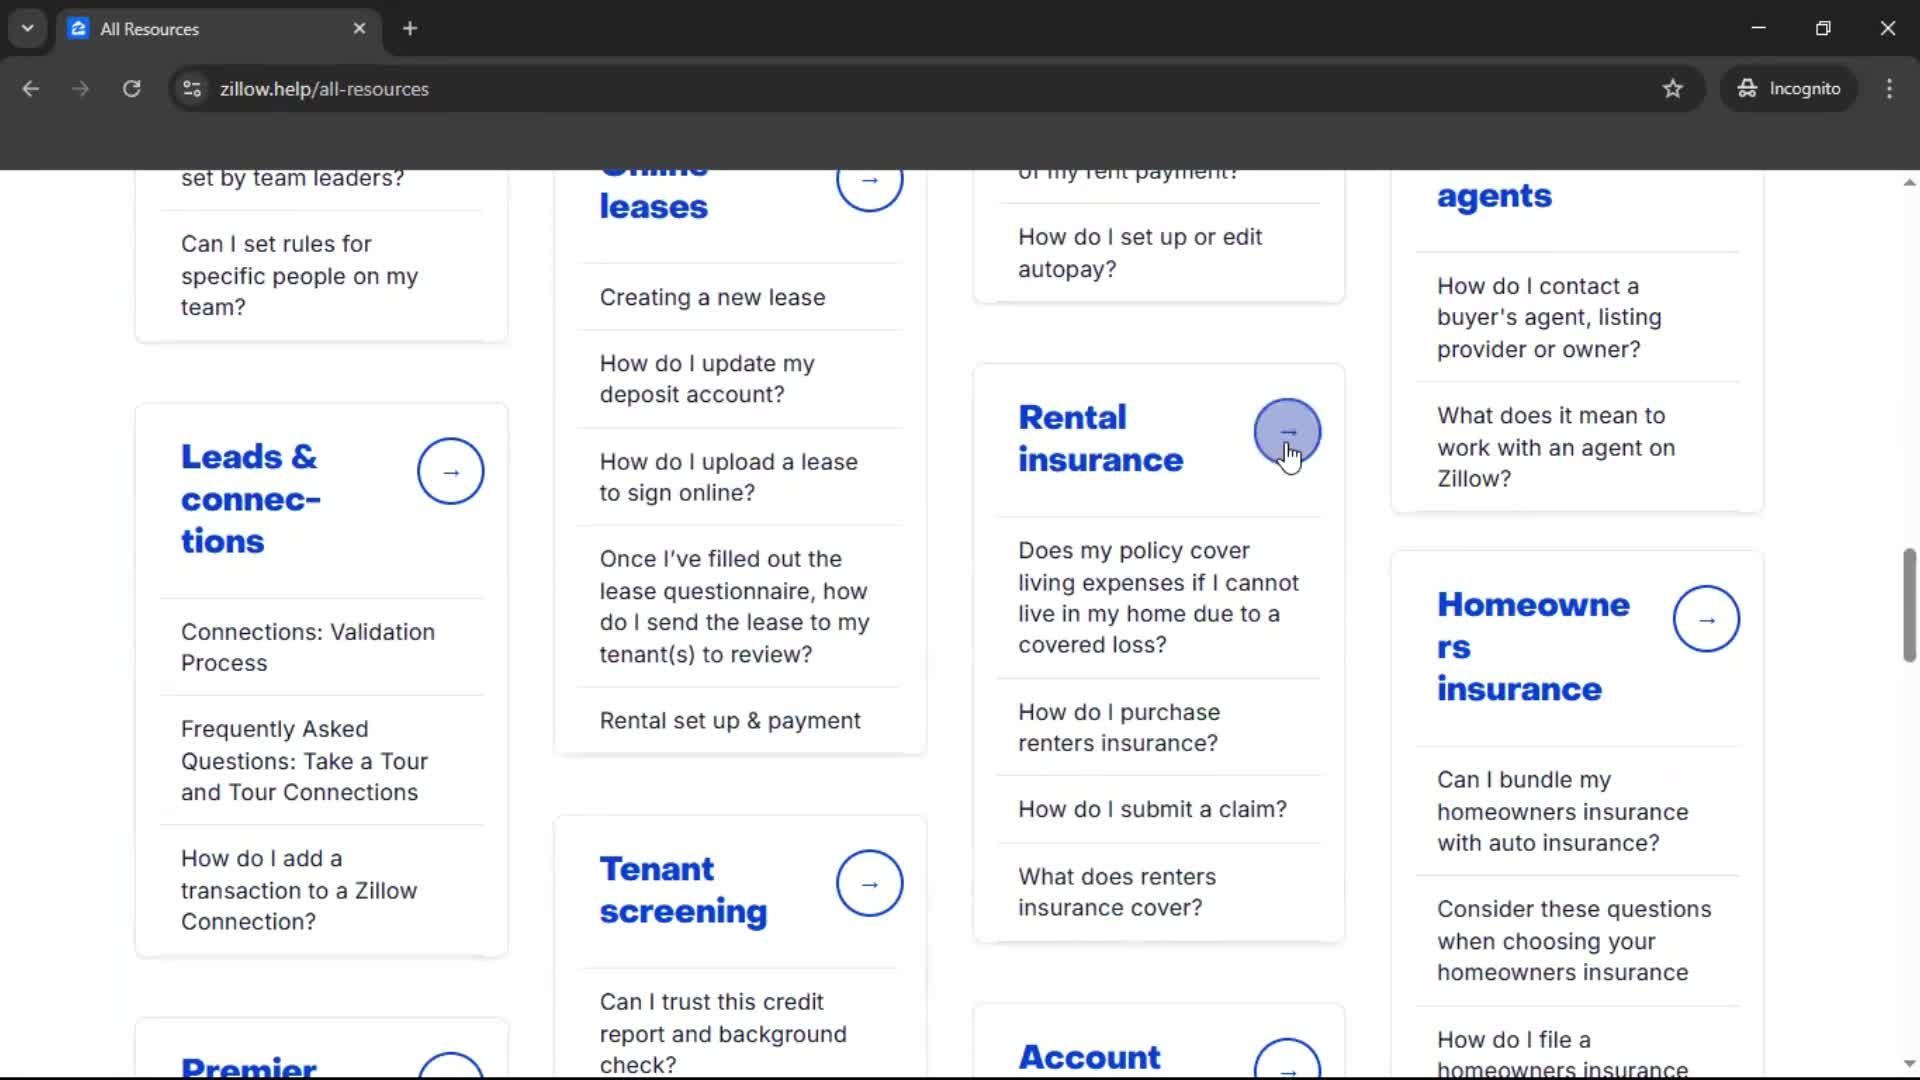View site information in the address bar
Screen dimensions: 1920x1080
point(191,88)
